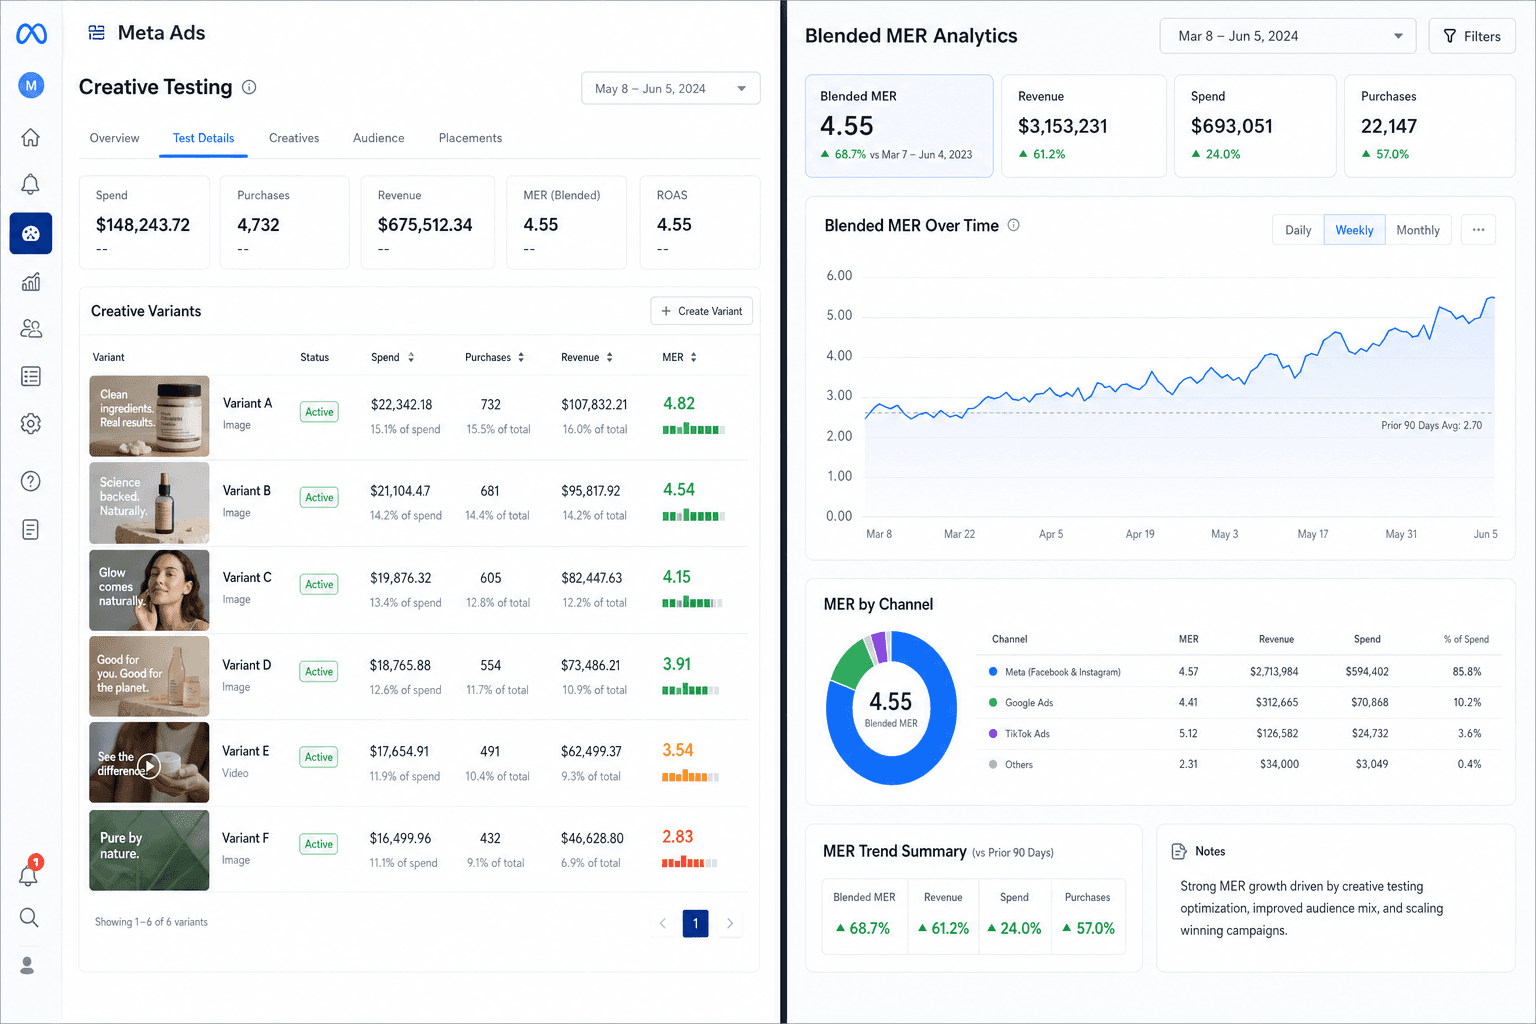This screenshot has height=1024, width=1536.
Task: Open the settings gear in sidebar
Action: 31,424
